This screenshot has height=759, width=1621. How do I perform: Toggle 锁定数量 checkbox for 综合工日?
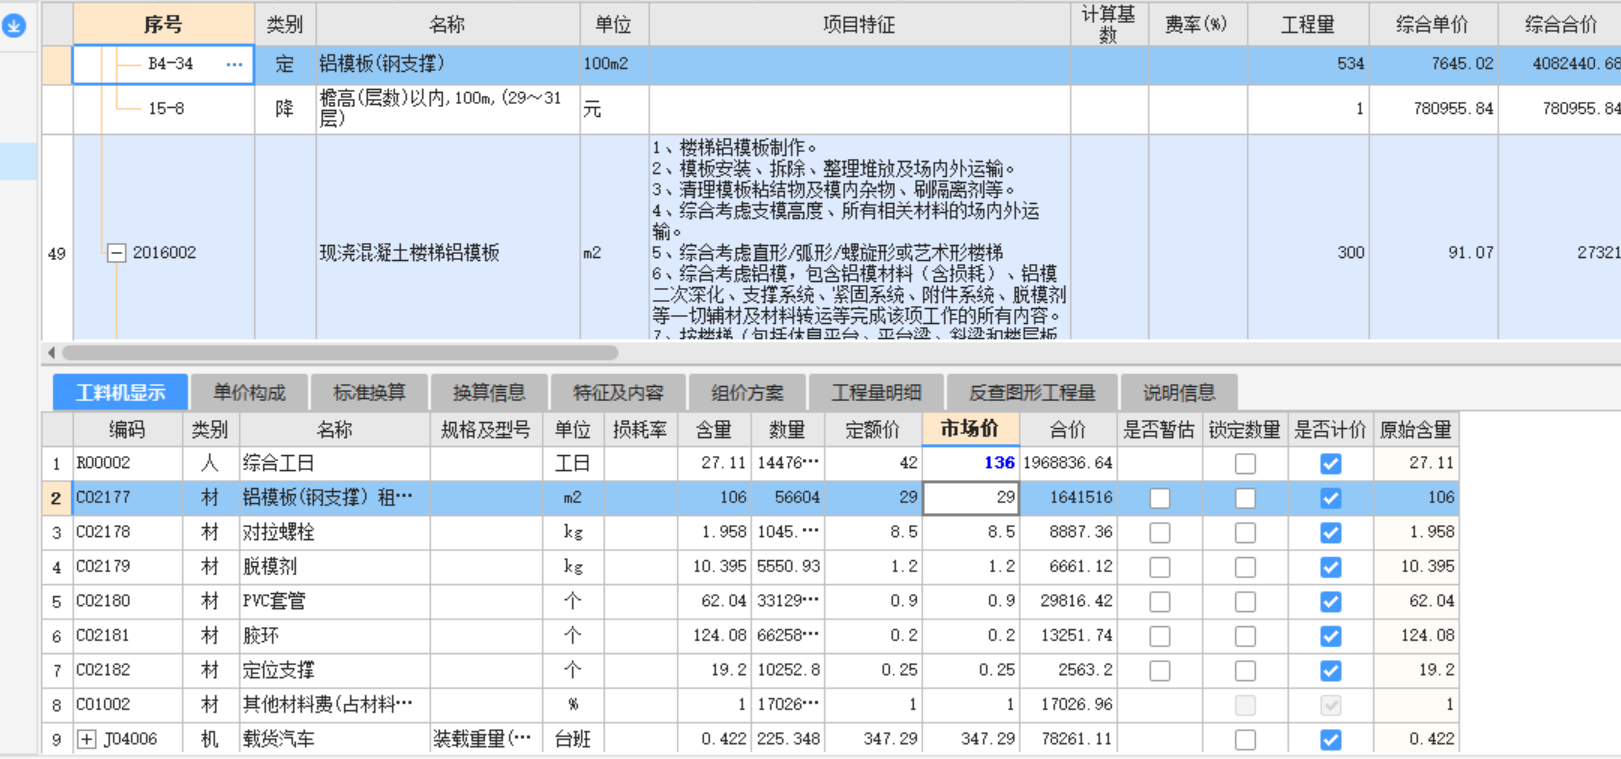1245,464
